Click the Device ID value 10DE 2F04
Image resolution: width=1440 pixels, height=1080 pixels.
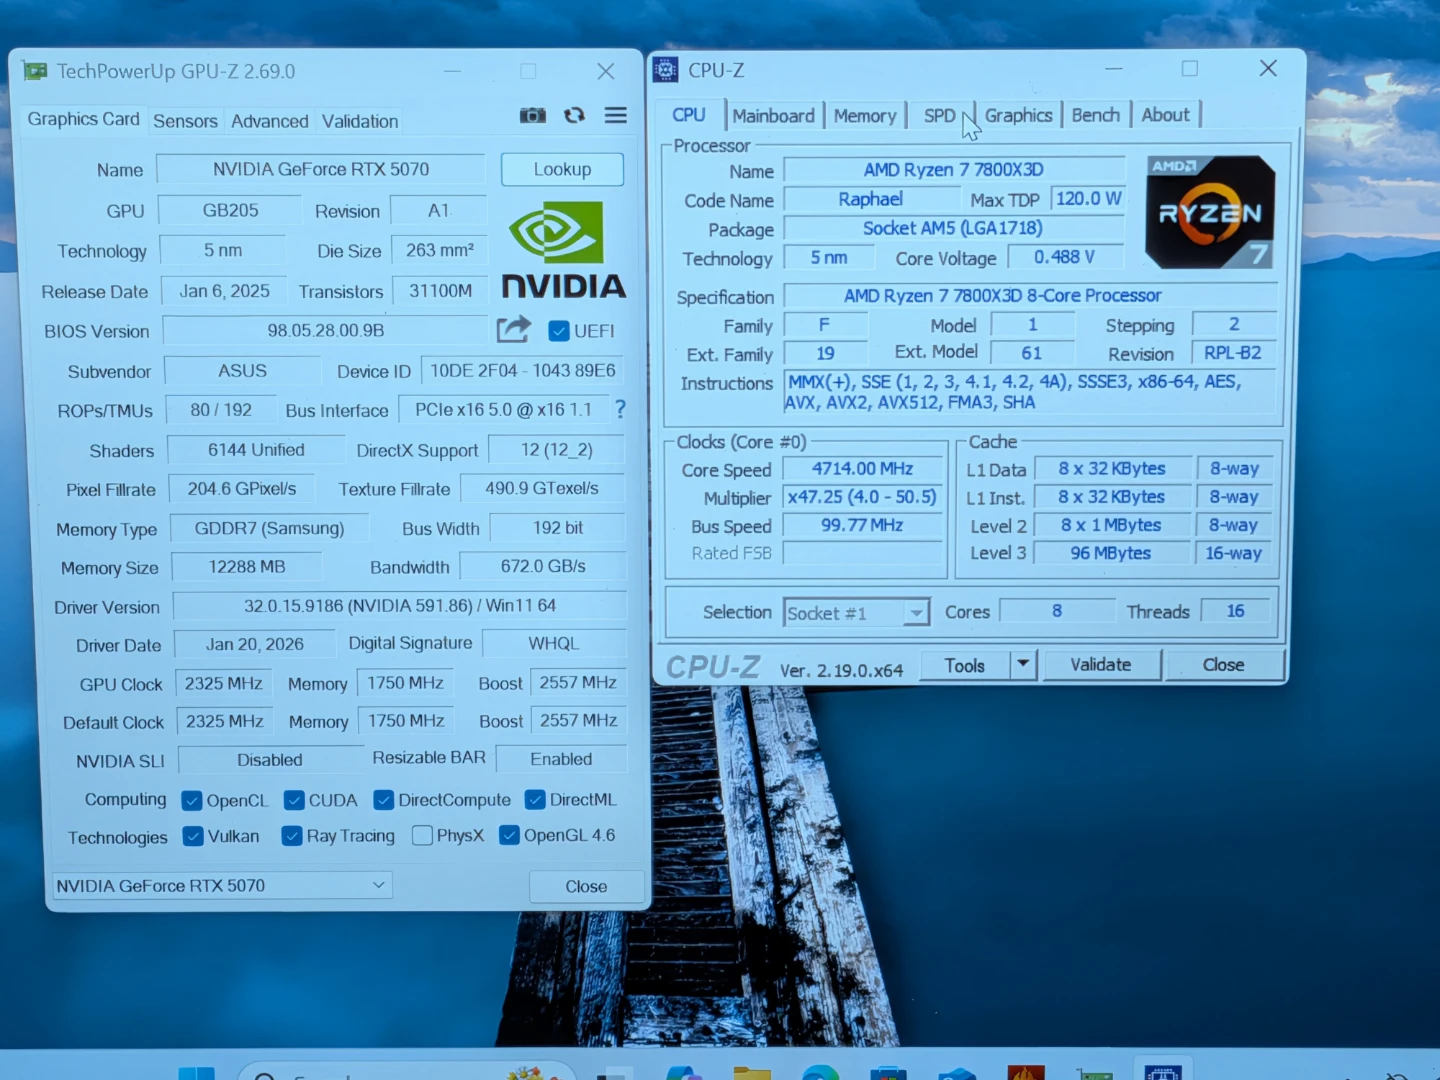tap(523, 370)
